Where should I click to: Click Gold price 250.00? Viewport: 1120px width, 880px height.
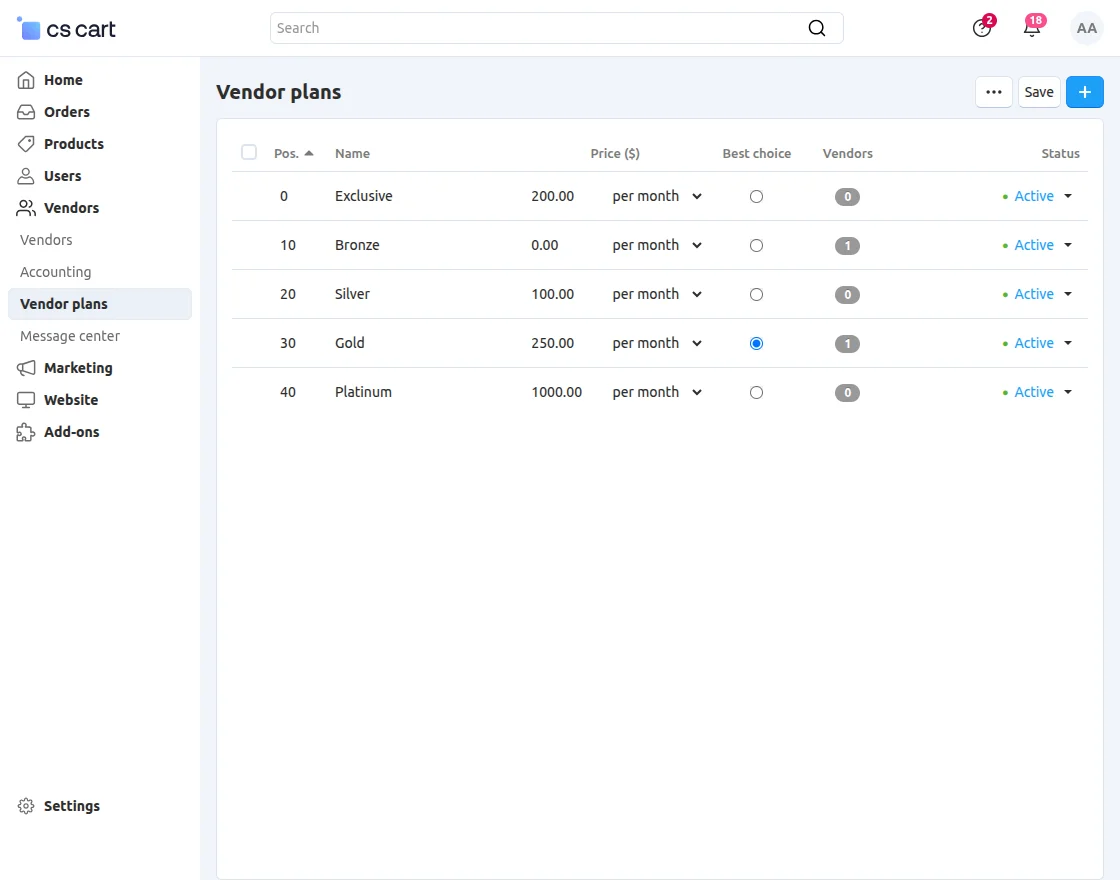[552, 343]
